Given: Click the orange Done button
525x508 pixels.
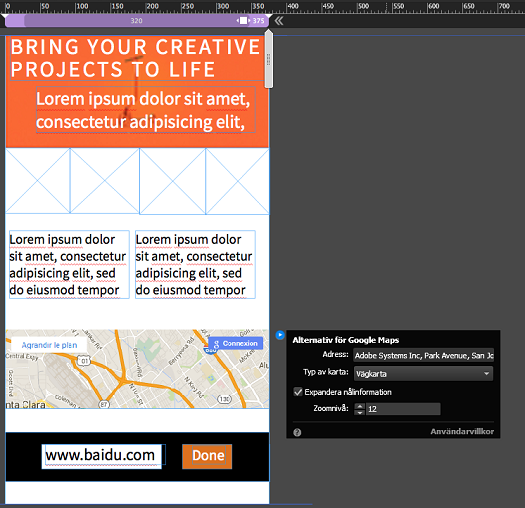Looking at the screenshot, I should tap(207, 456).
